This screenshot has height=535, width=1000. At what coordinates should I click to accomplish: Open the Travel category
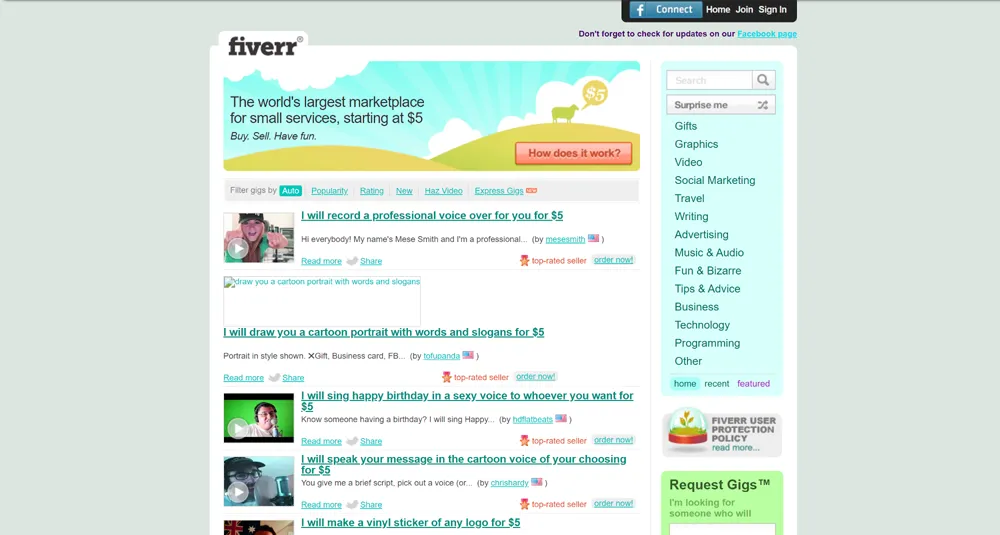(689, 198)
